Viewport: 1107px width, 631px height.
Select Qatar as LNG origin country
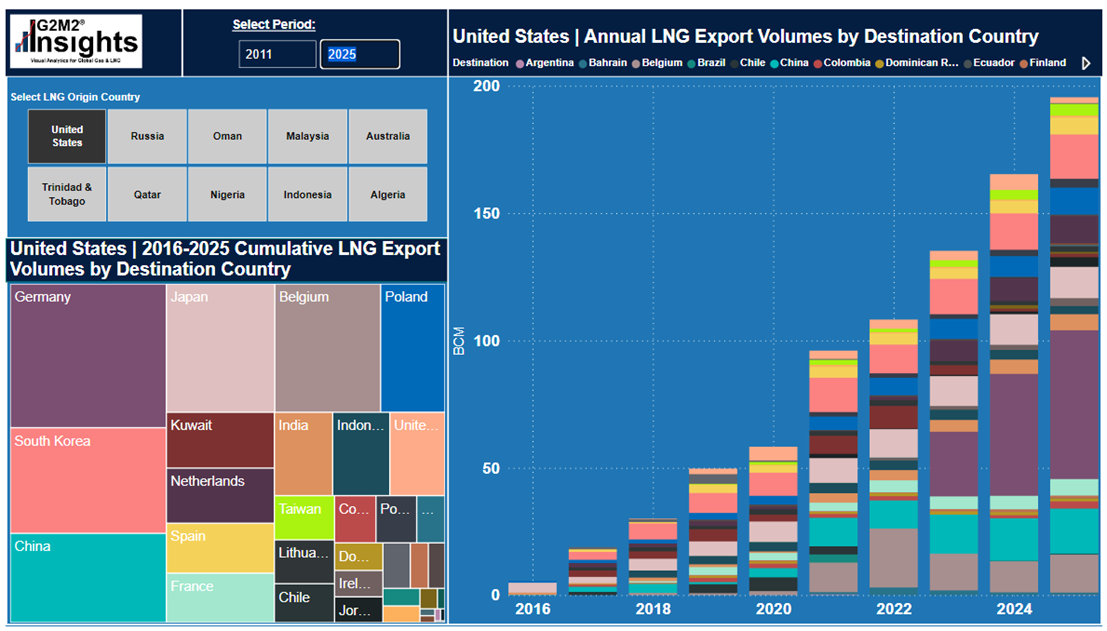(x=146, y=194)
